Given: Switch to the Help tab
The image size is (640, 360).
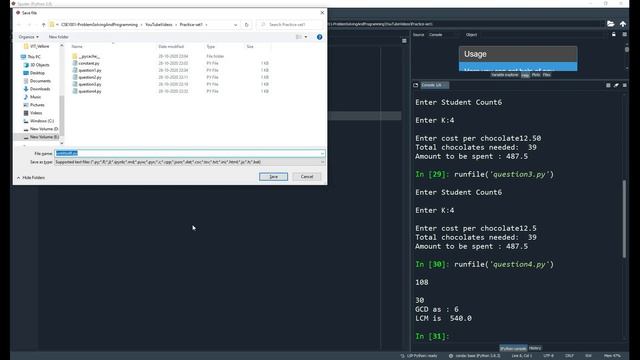Looking at the screenshot, I should (525, 75).
